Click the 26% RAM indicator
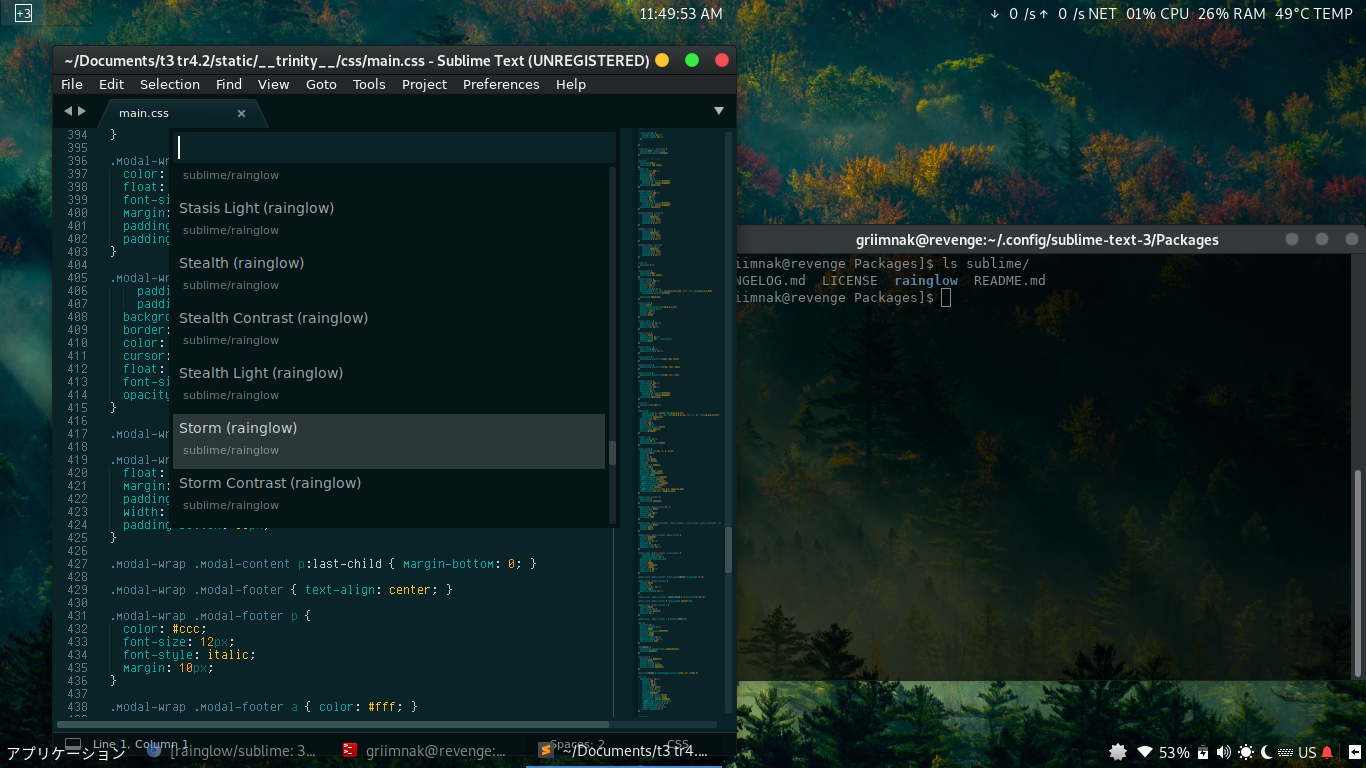Screen dimensions: 1366x768 1232,13
